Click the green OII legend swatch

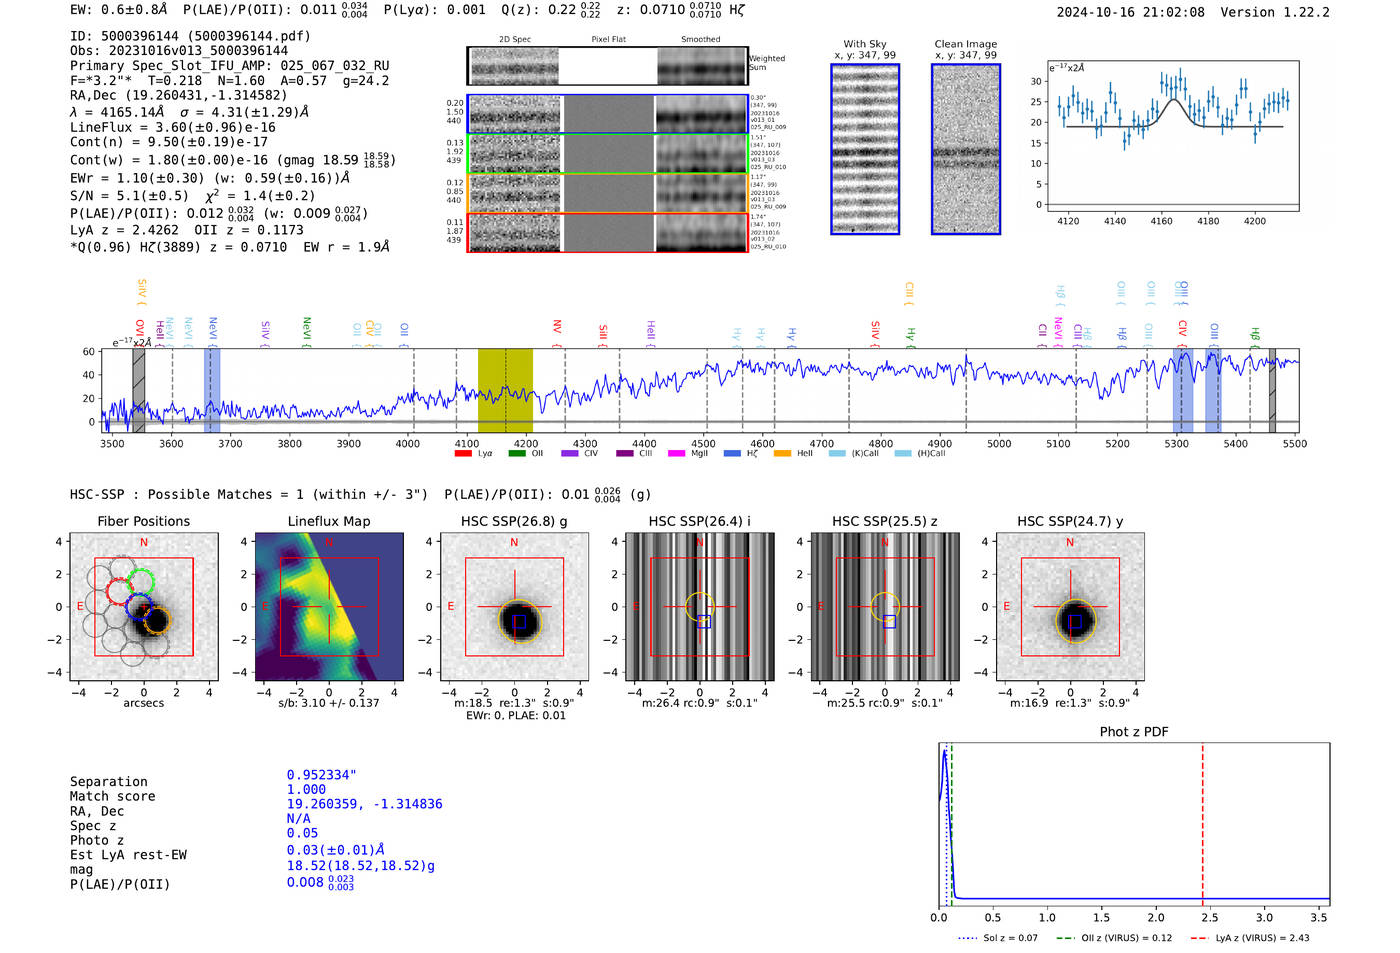coord(517,454)
